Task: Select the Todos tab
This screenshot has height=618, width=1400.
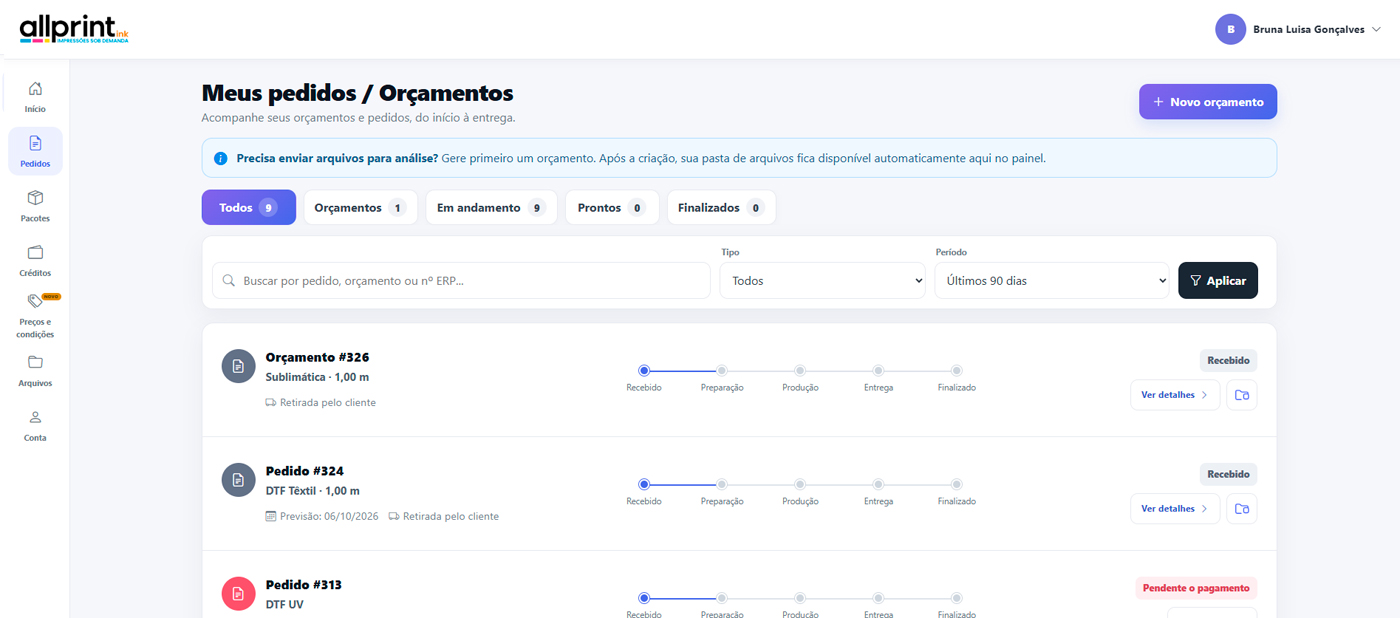Action: [249, 207]
